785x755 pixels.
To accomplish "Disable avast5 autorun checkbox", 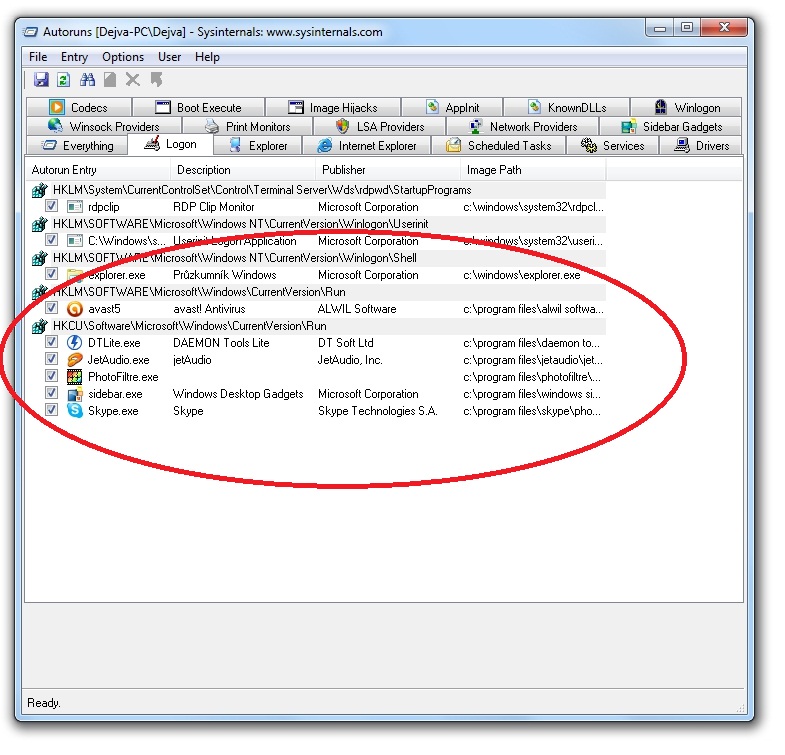I will pos(51,308).
